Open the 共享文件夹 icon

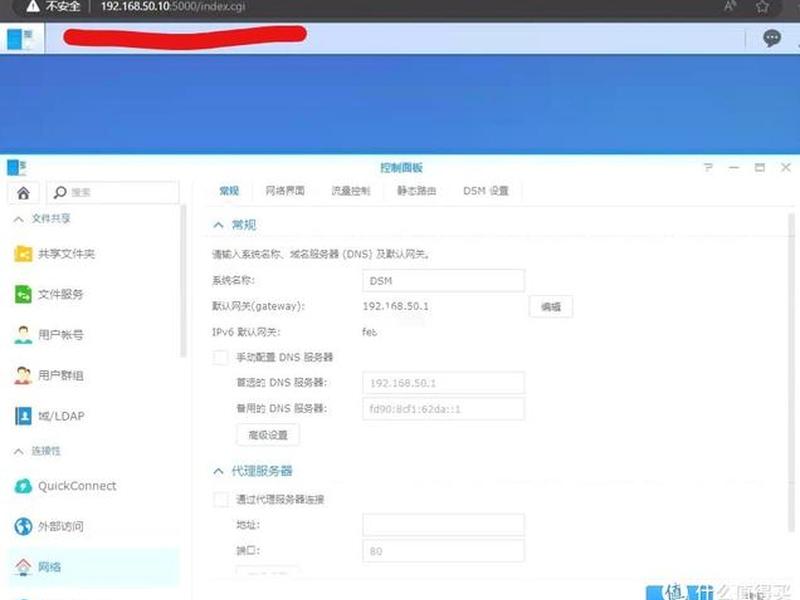23,254
